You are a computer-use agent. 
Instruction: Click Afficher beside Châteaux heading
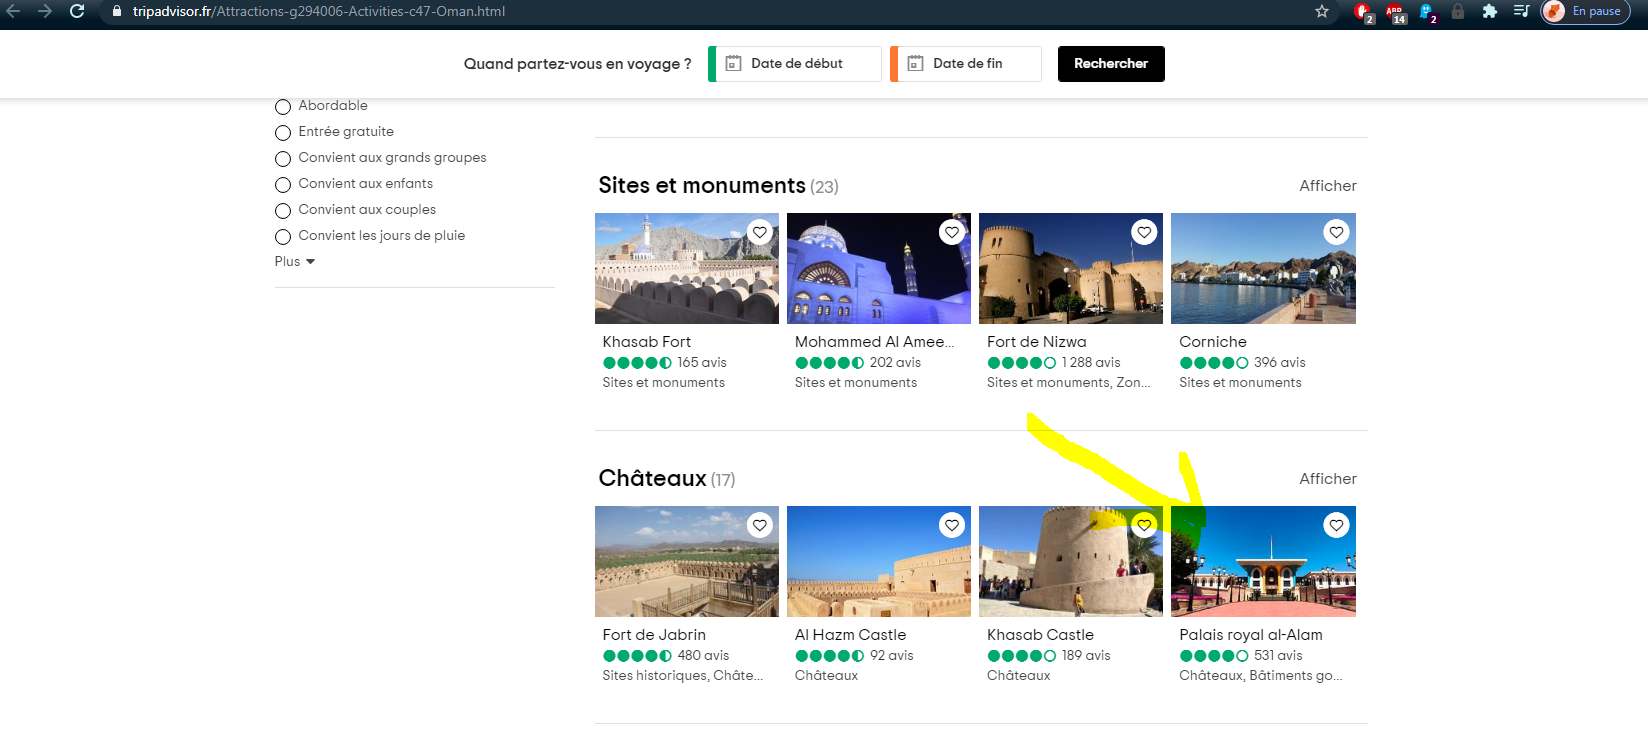tap(1327, 479)
